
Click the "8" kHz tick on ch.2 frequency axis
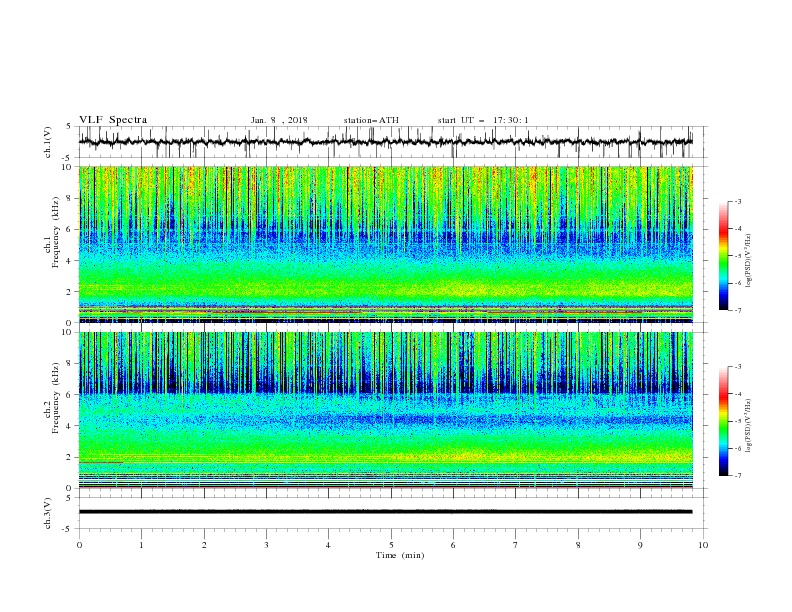click(71, 364)
